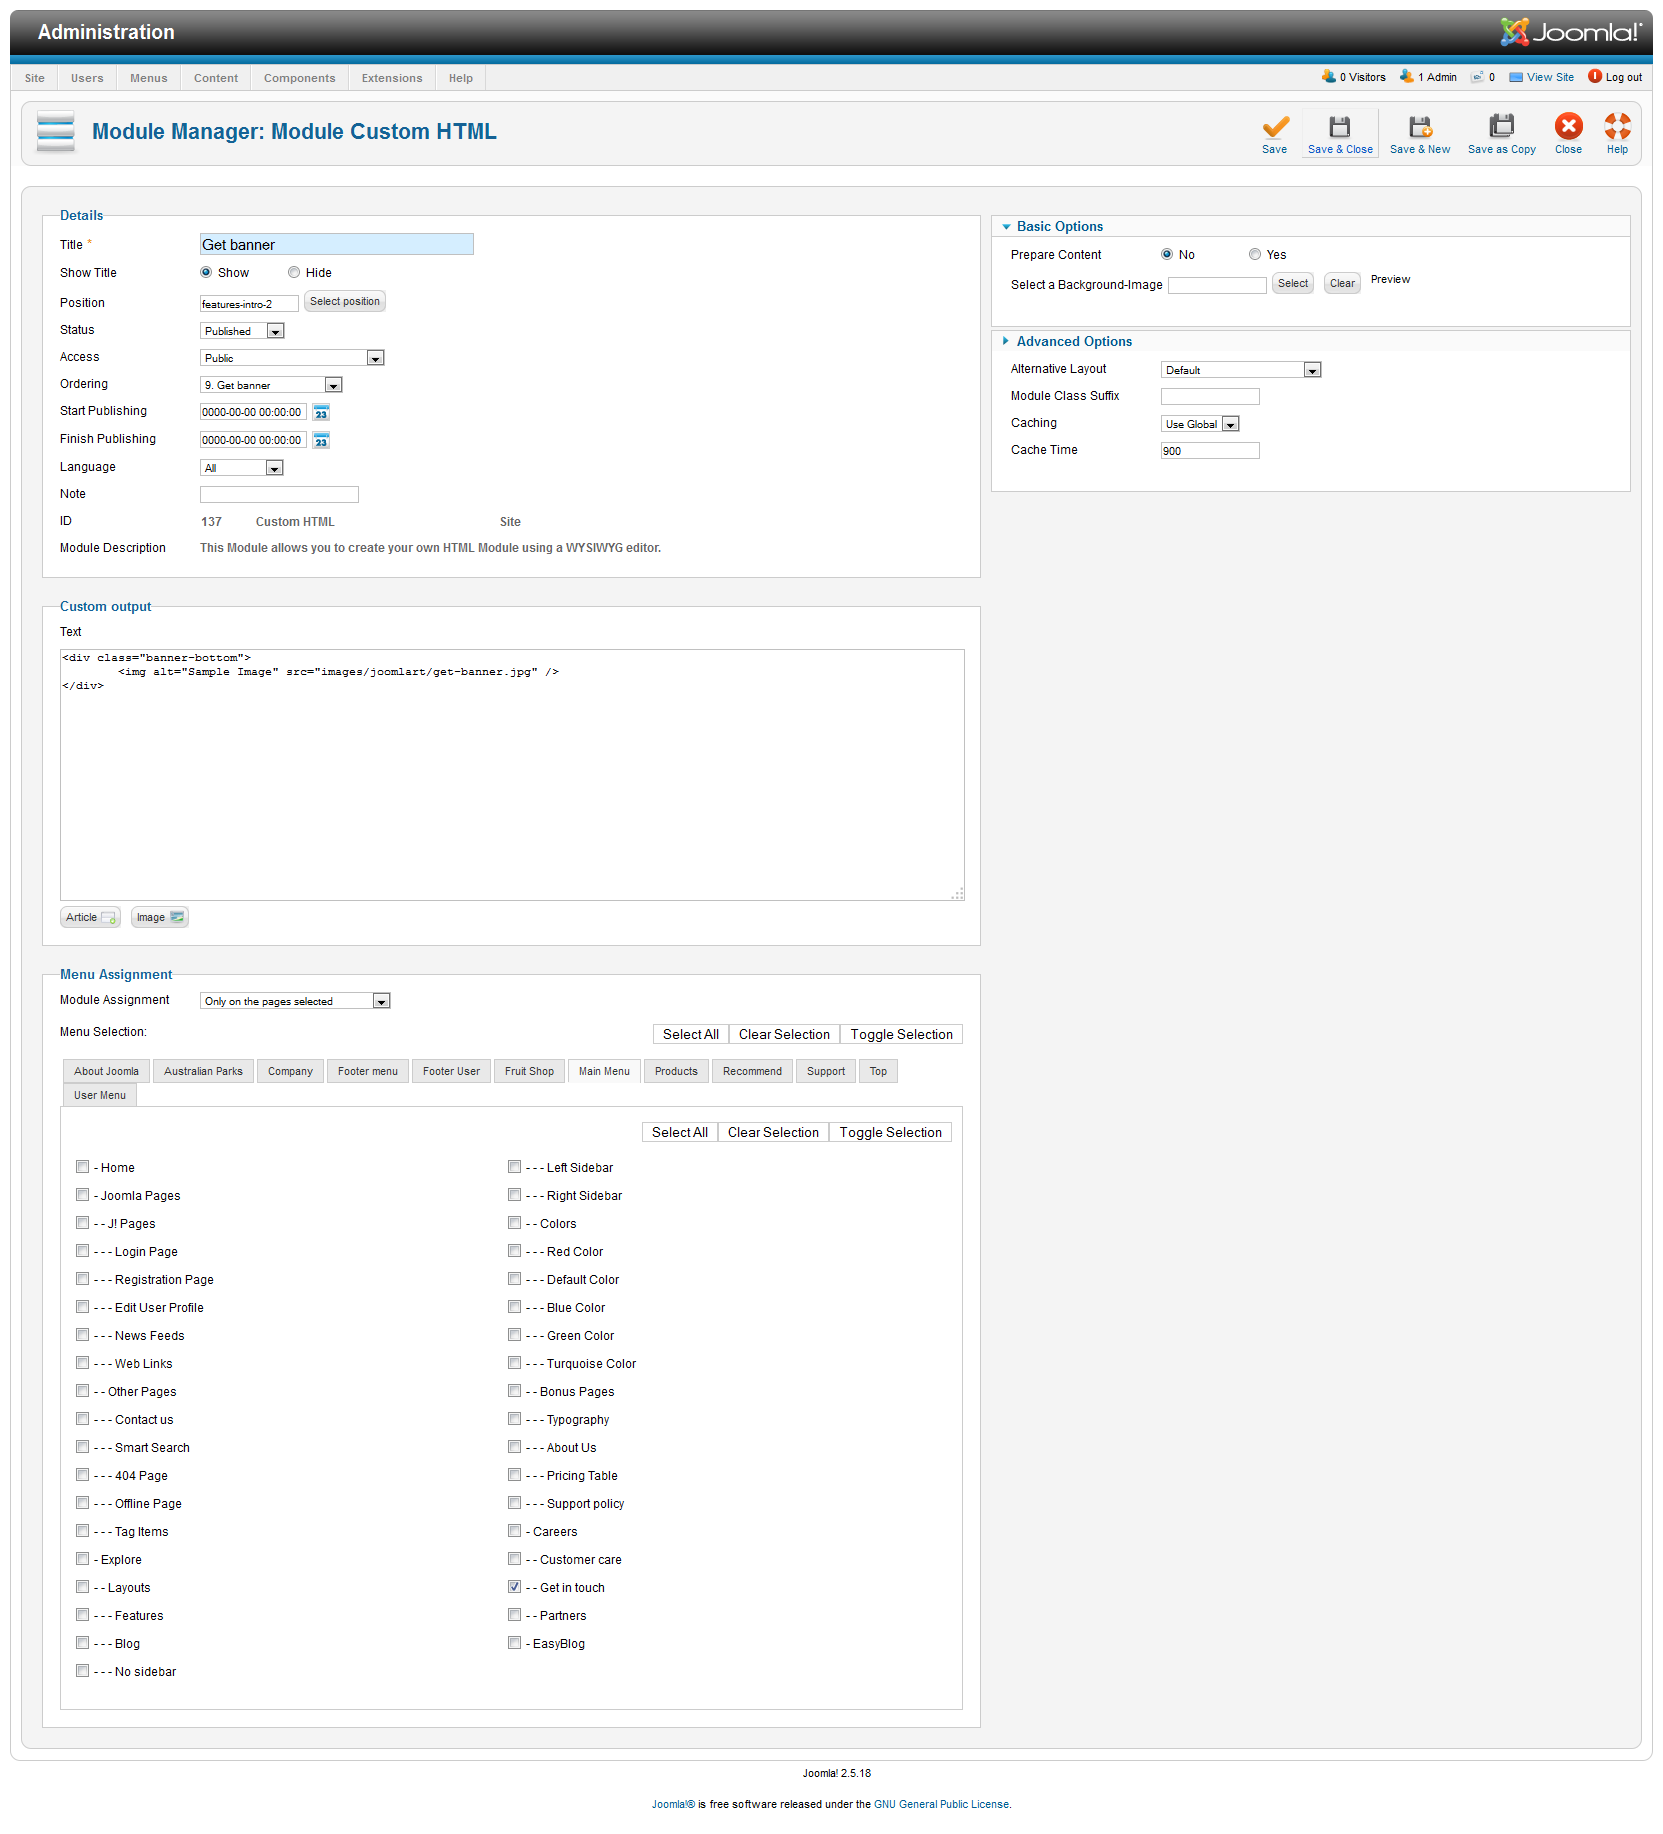Switch to the User Menu tab

100,1095
